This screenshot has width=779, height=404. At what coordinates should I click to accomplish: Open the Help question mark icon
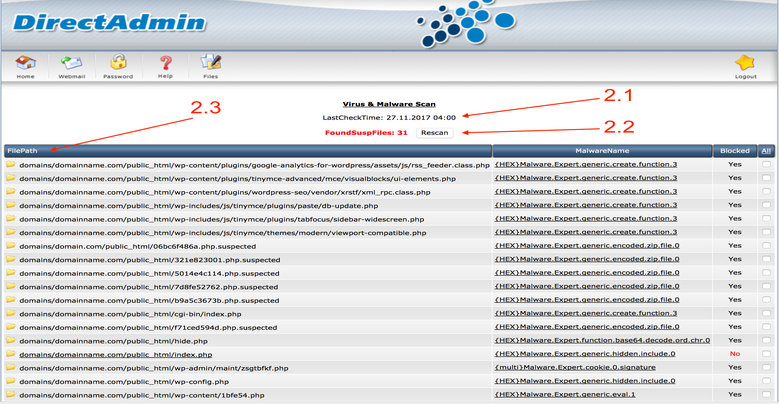(x=165, y=64)
